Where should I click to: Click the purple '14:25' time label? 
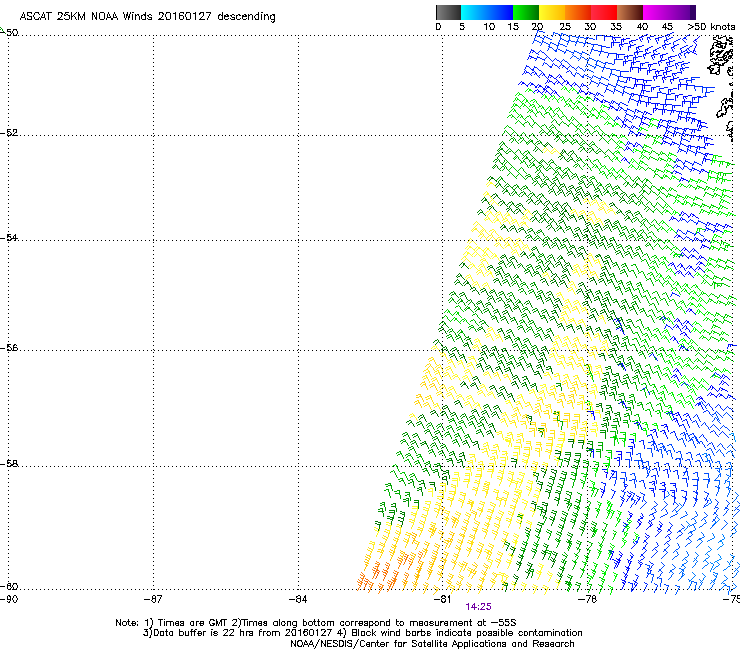point(479,607)
